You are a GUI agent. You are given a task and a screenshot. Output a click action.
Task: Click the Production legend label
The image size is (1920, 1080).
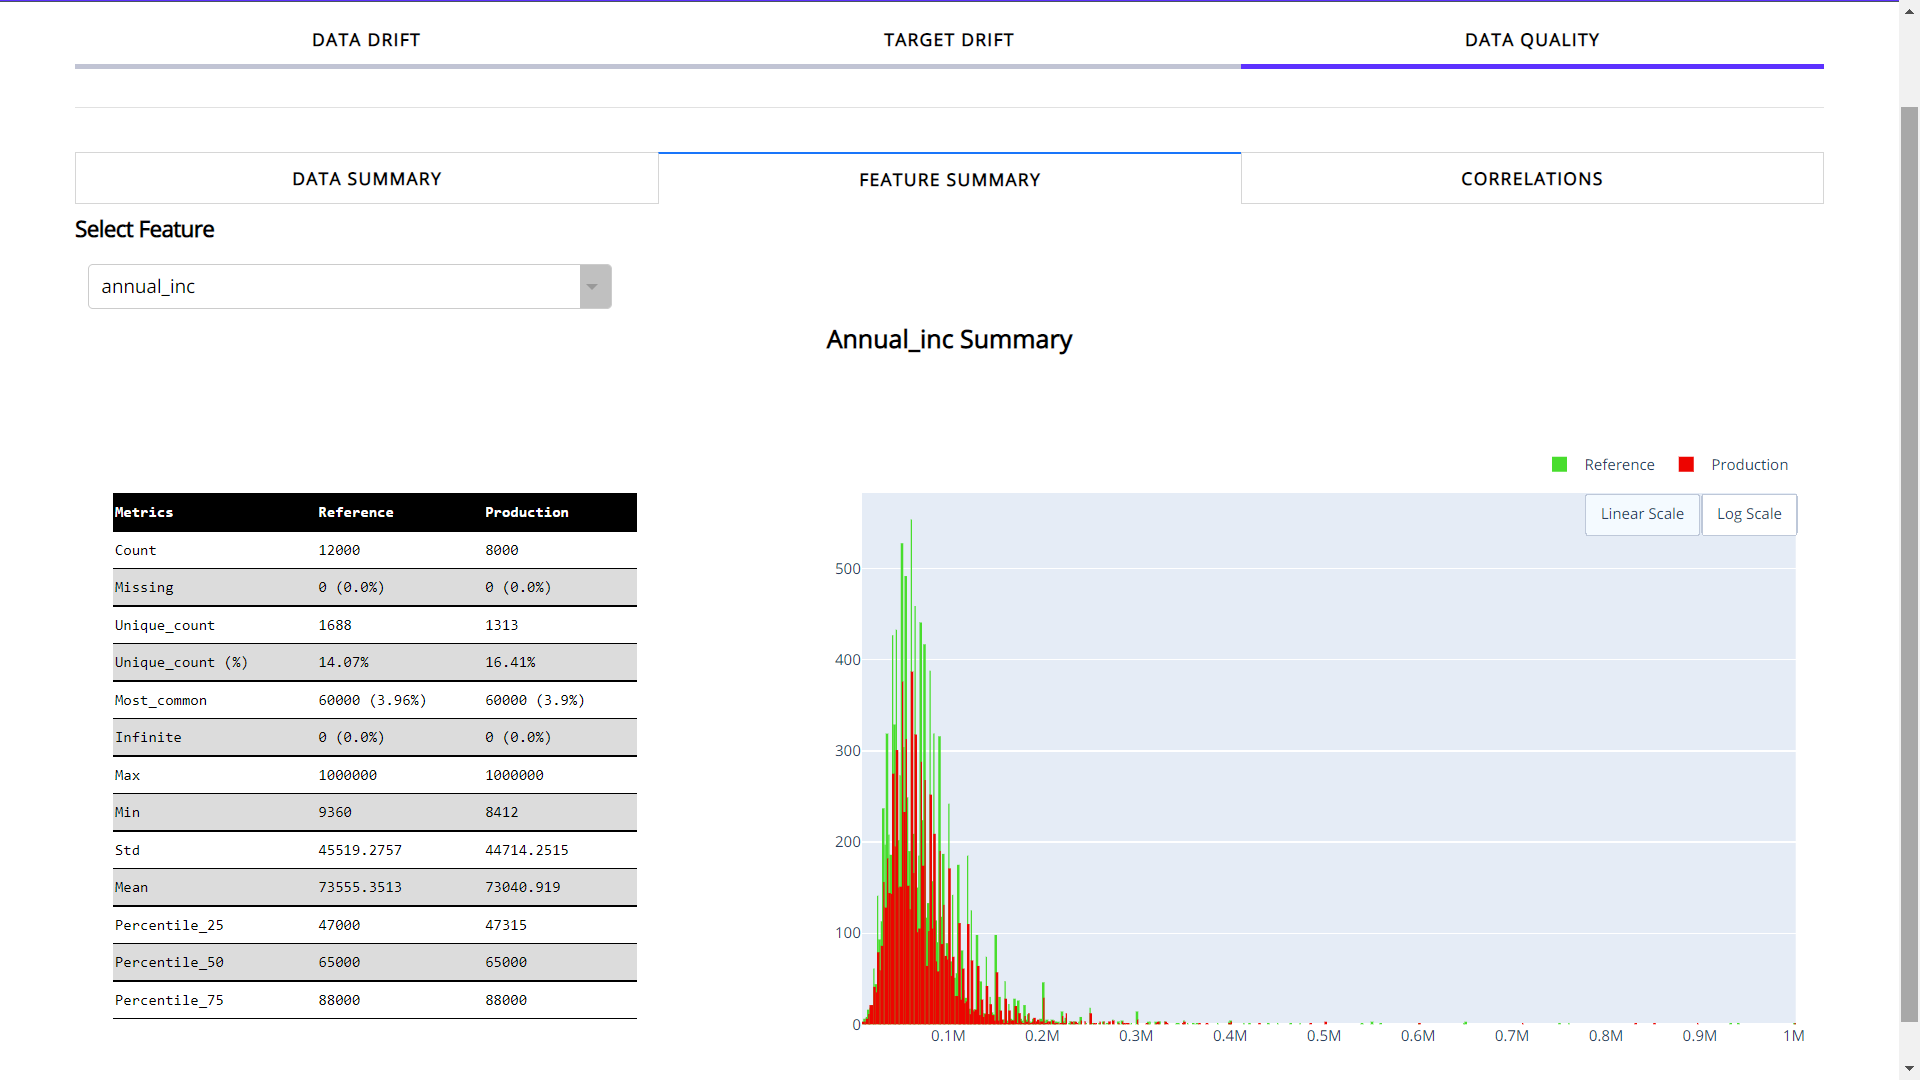tap(1749, 465)
